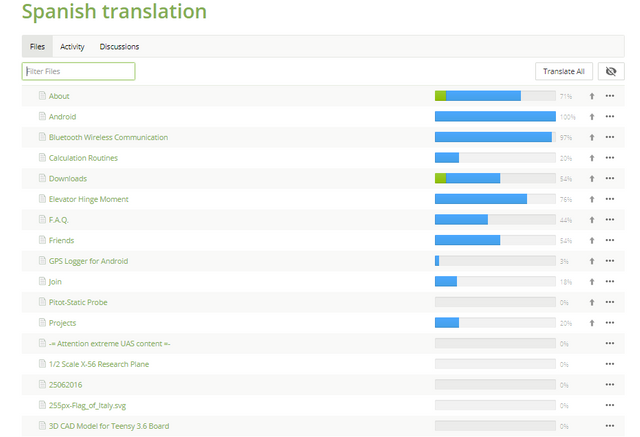Switch to the Discussions tab
Image resolution: width=640 pixels, height=437 pixels.
[x=119, y=47]
